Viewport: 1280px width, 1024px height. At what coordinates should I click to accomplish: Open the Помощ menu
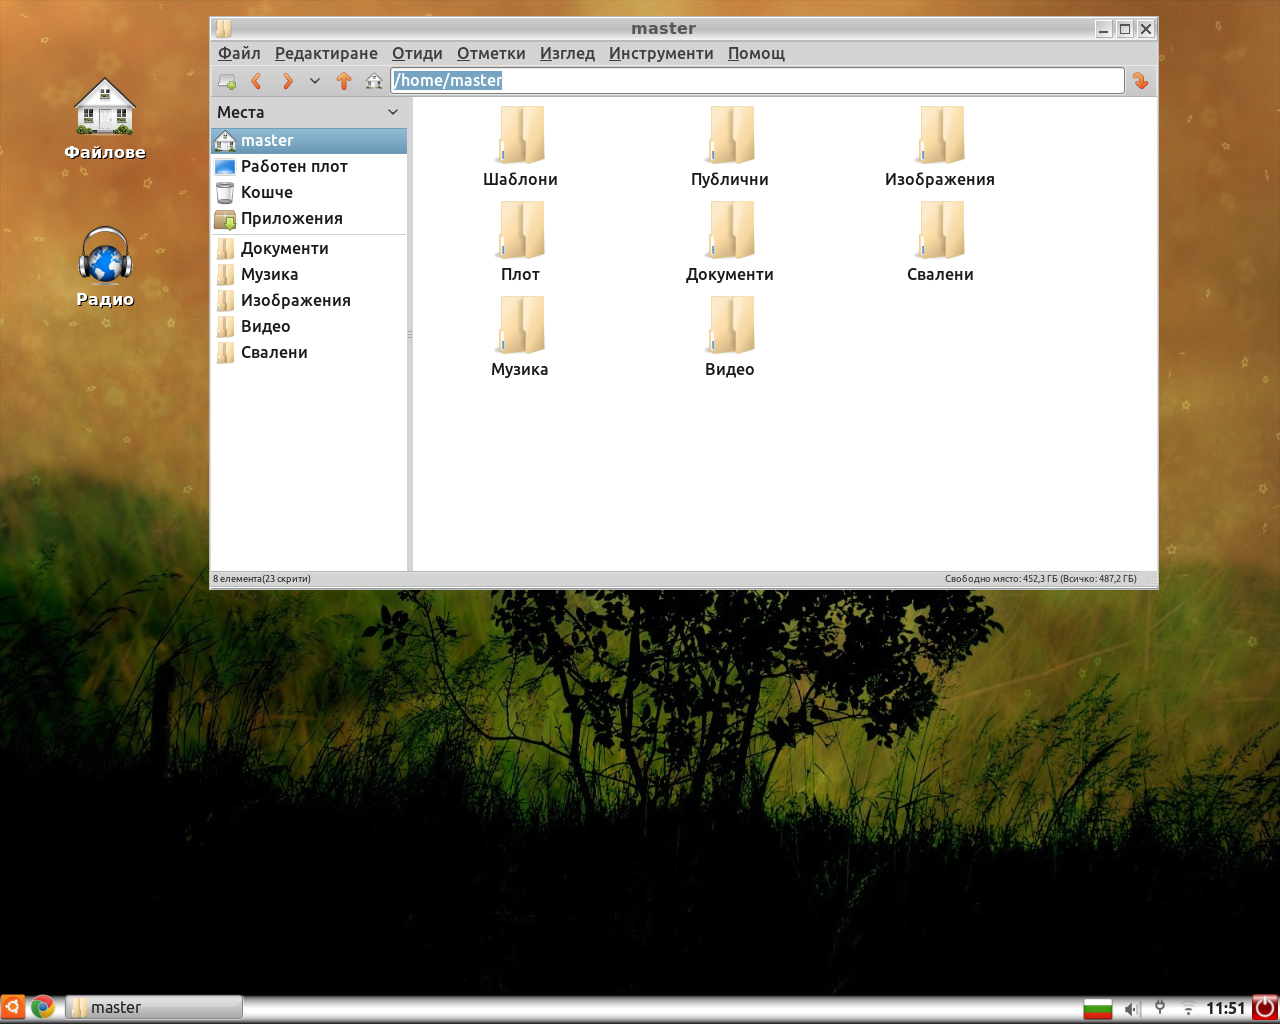[756, 54]
